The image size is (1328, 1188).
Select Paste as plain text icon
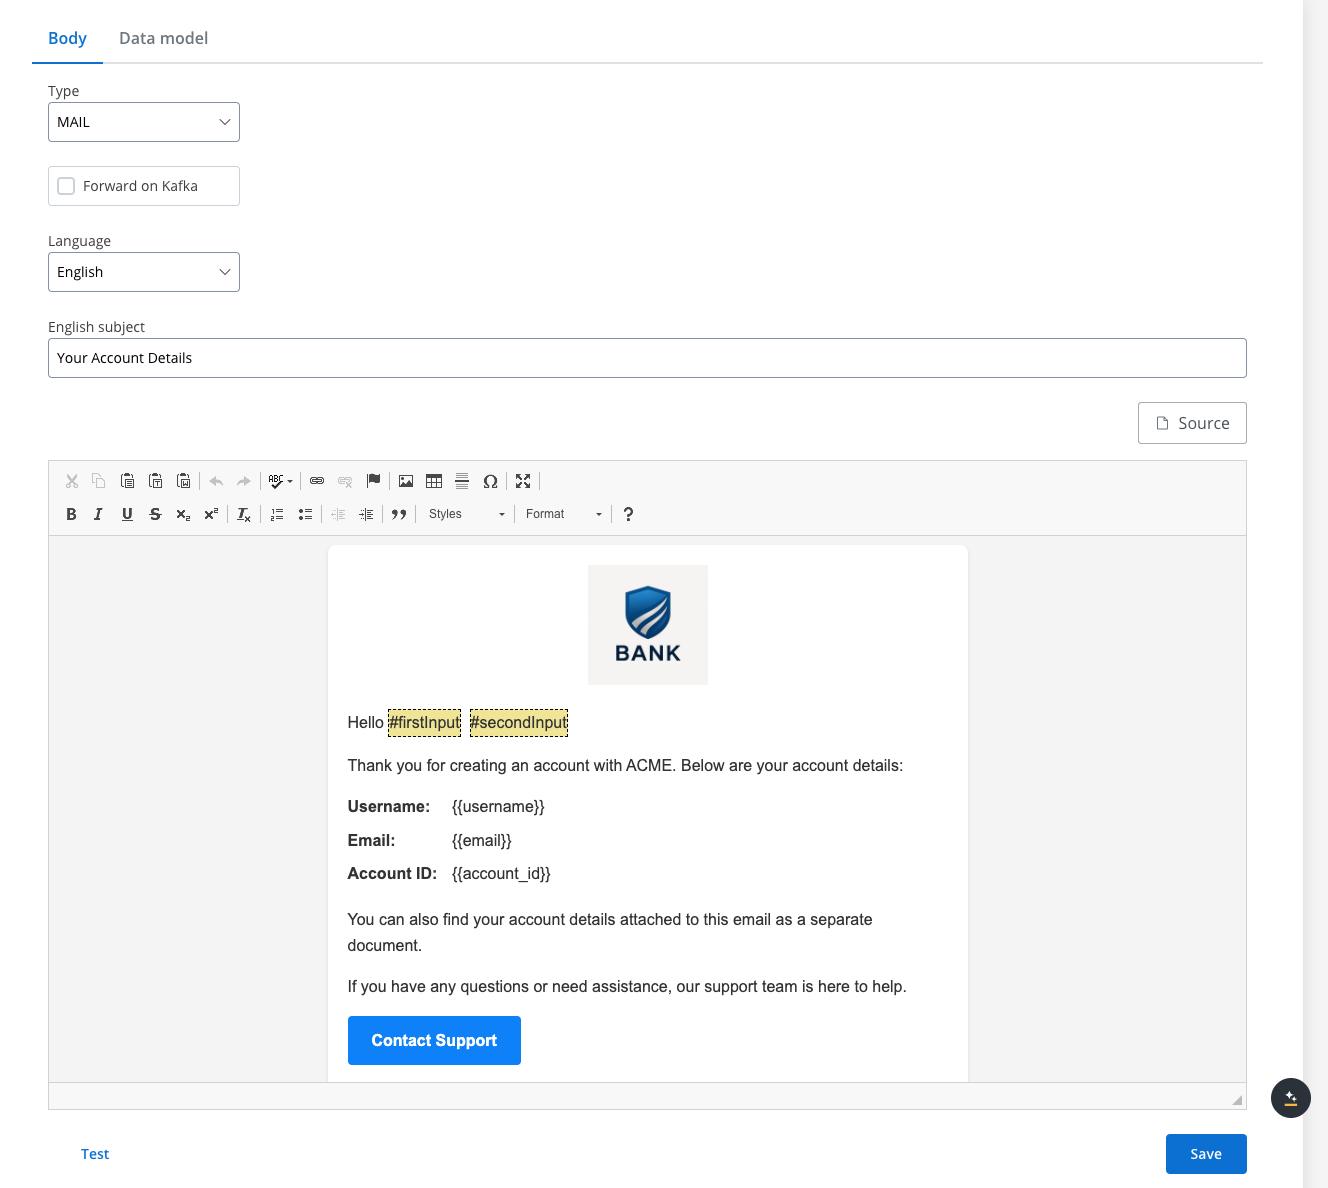pos(155,481)
